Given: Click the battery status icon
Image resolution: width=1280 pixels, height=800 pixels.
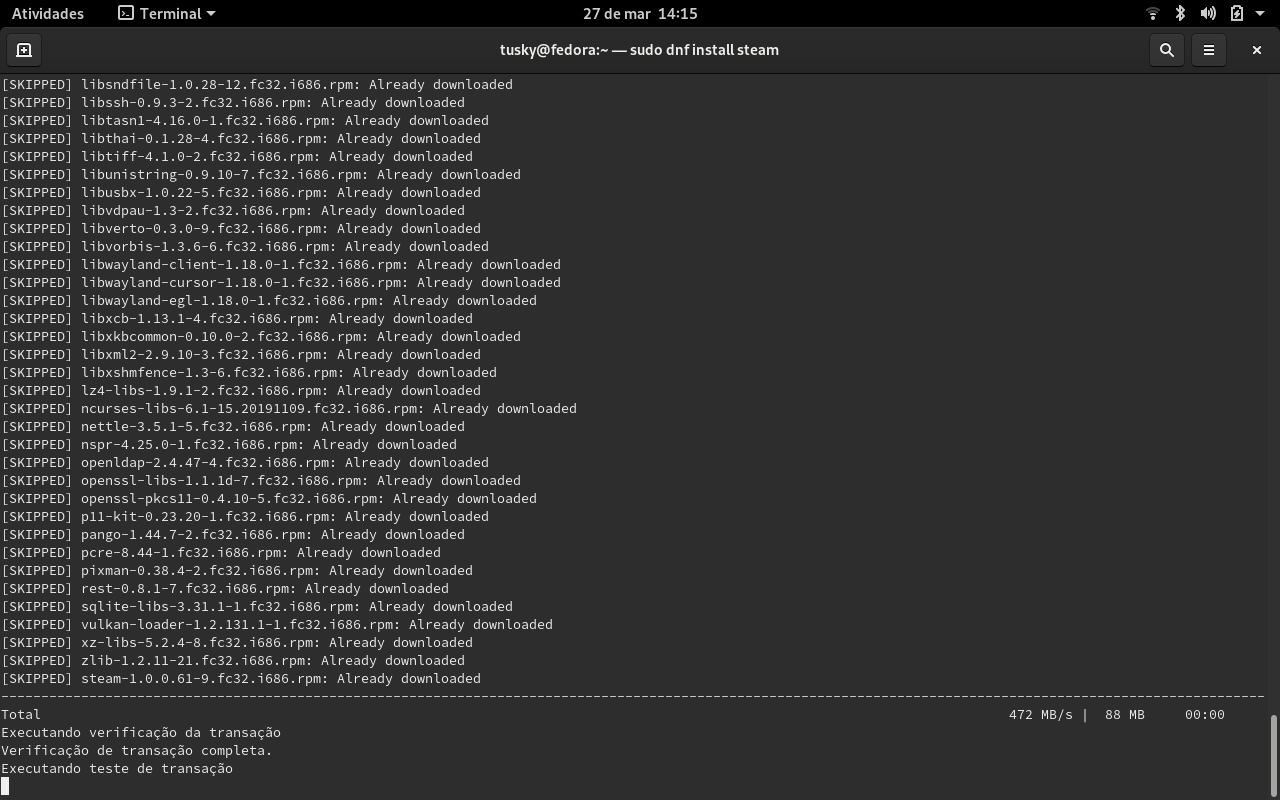Looking at the screenshot, I should coord(1236,14).
